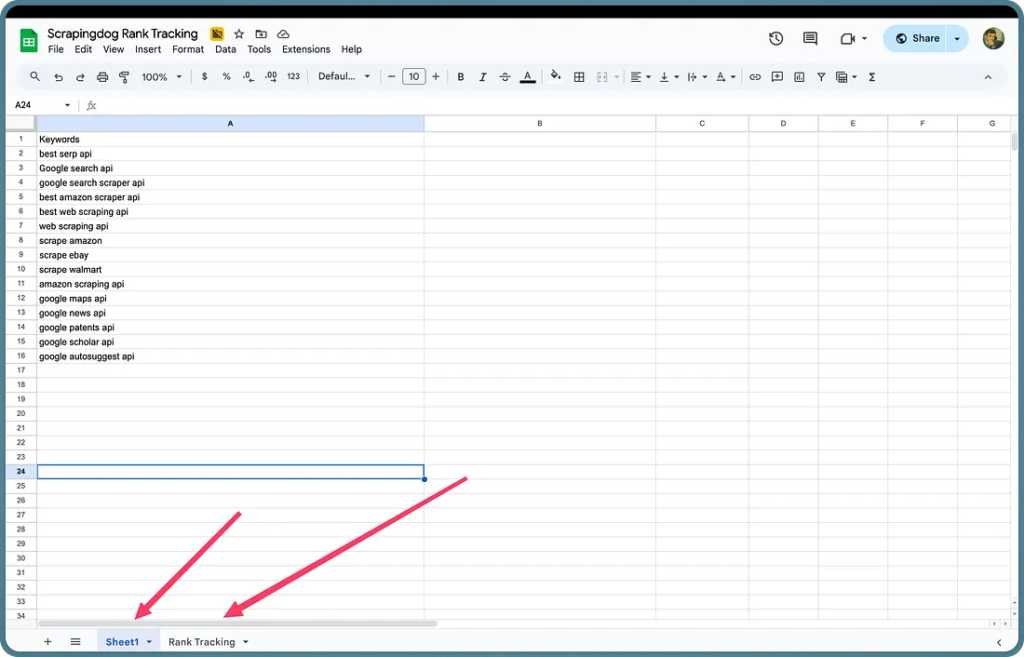Insert a comment on the cell
1024x657 pixels.
[x=777, y=76]
